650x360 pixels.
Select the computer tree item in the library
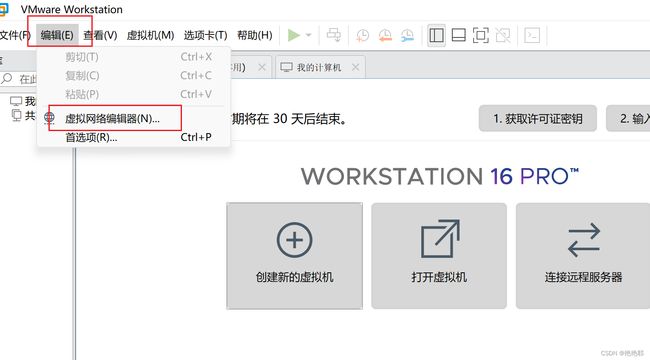[x=23, y=101]
